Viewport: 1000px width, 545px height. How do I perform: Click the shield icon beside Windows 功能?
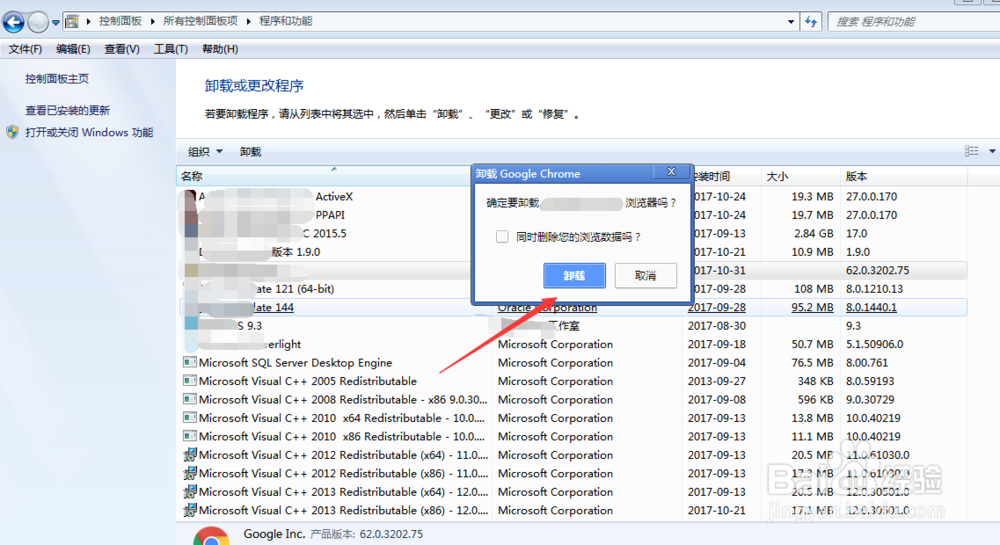(x=13, y=132)
